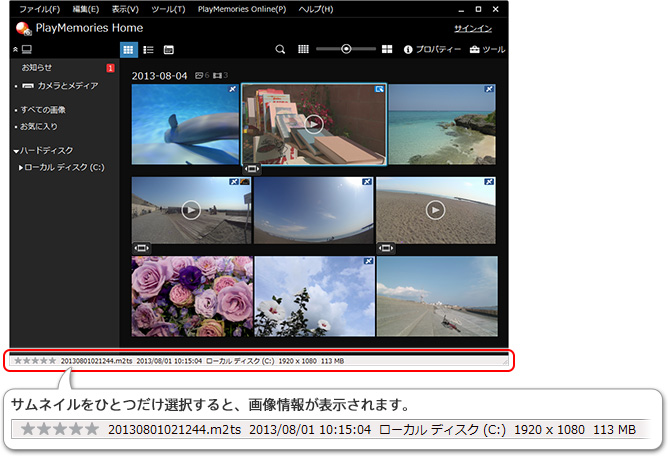Screen dimensions: 668x456
Task: Open the プロパティー panel
Action: coord(433,49)
